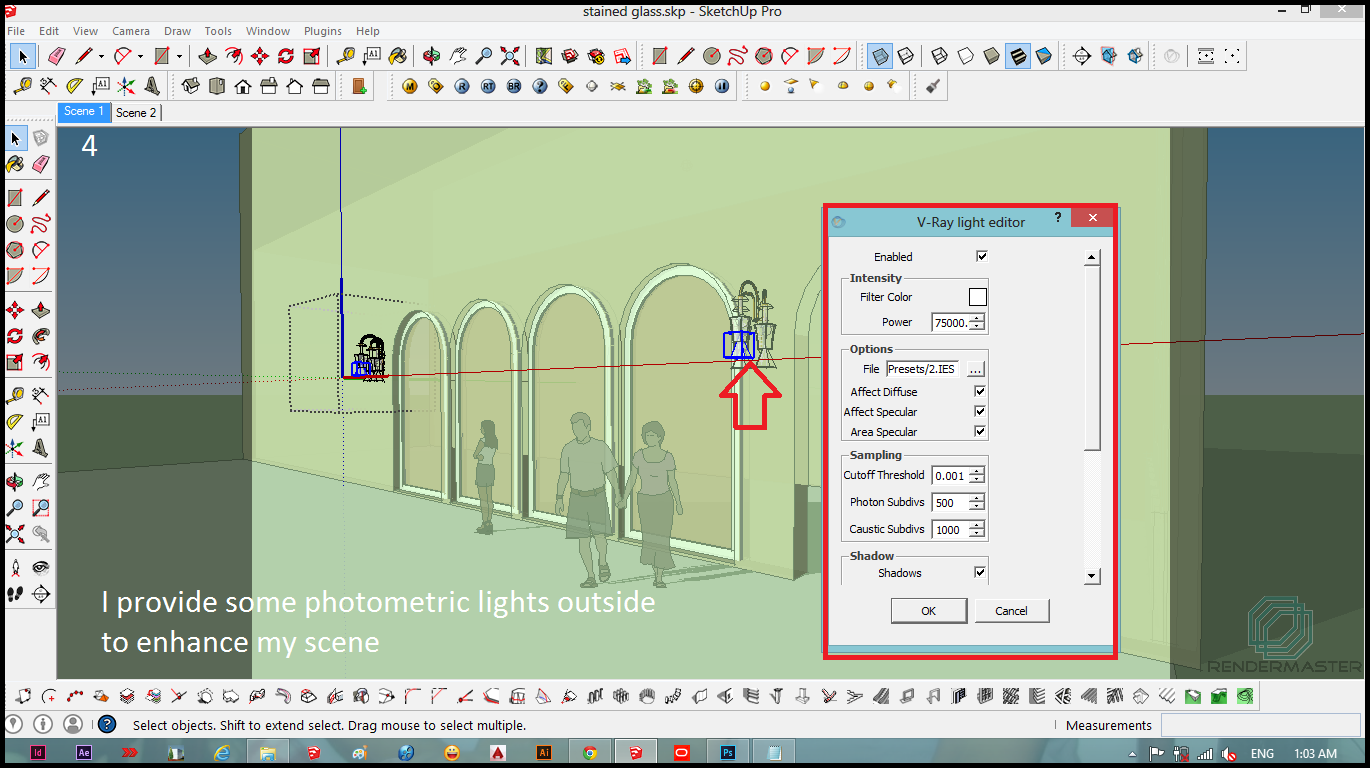The image size is (1370, 768).
Task: Uncheck Affect Diffuse option
Action: pos(980,392)
